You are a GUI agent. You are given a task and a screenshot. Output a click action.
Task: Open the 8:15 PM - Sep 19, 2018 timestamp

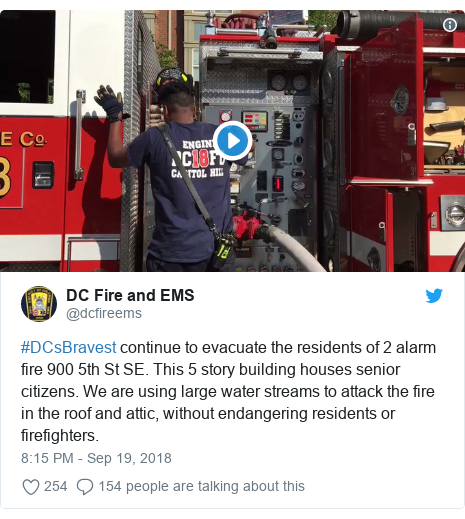click(x=96, y=458)
